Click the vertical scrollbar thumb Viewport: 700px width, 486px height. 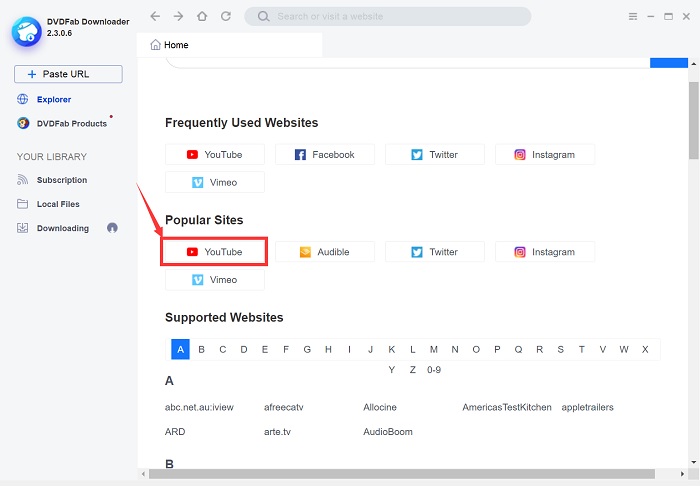pyautogui.click(x=693, y=120)
